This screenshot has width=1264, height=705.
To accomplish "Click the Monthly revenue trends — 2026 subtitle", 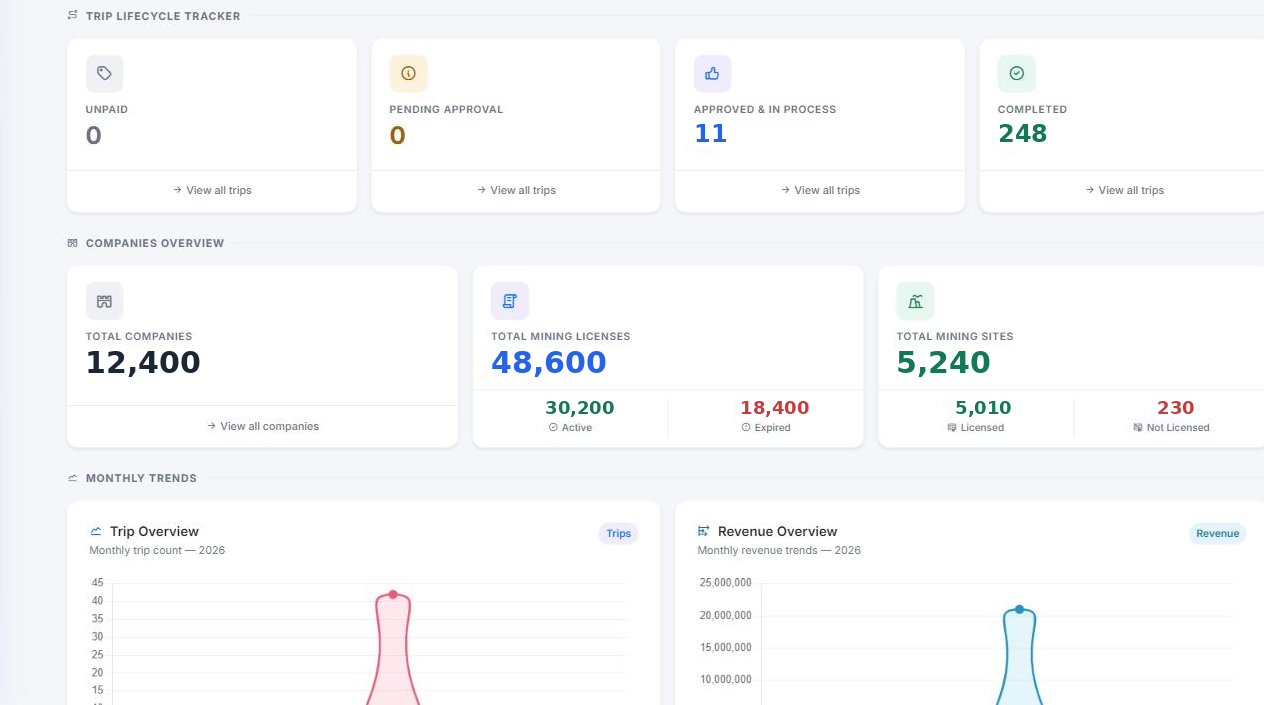I will click(x=779, y=550).
